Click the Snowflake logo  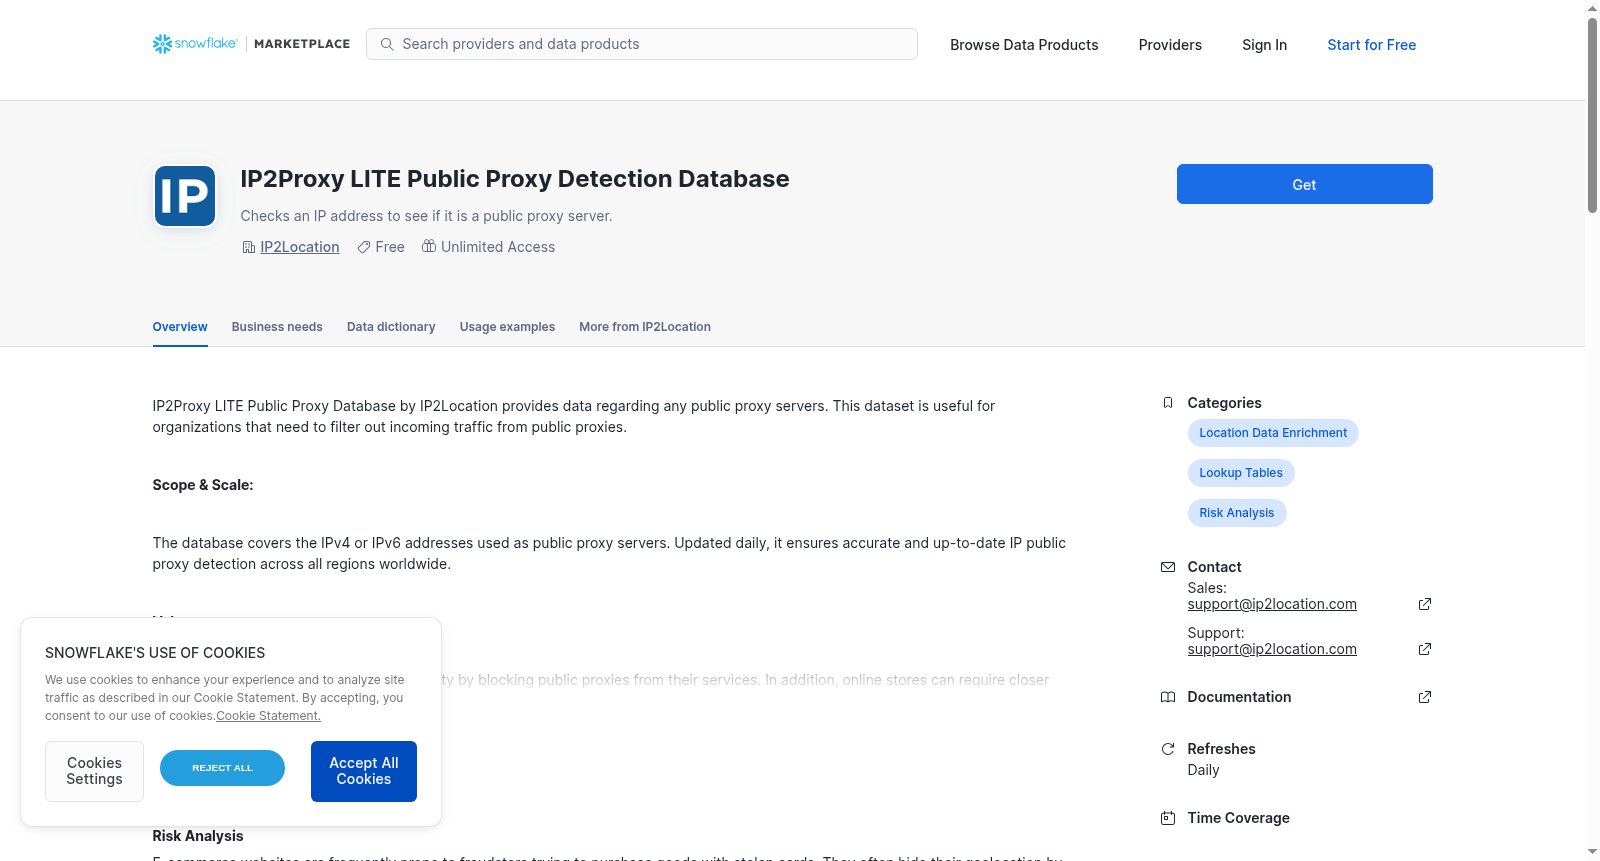195,44
